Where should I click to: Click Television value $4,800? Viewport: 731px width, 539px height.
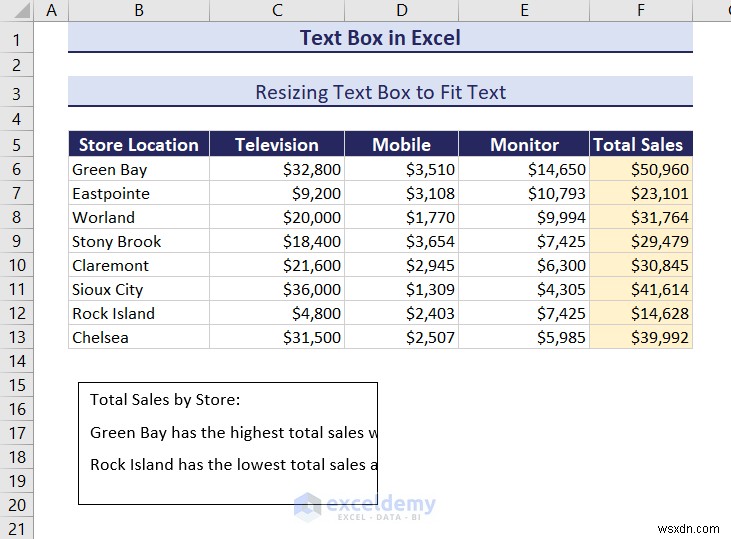point(277,313)
